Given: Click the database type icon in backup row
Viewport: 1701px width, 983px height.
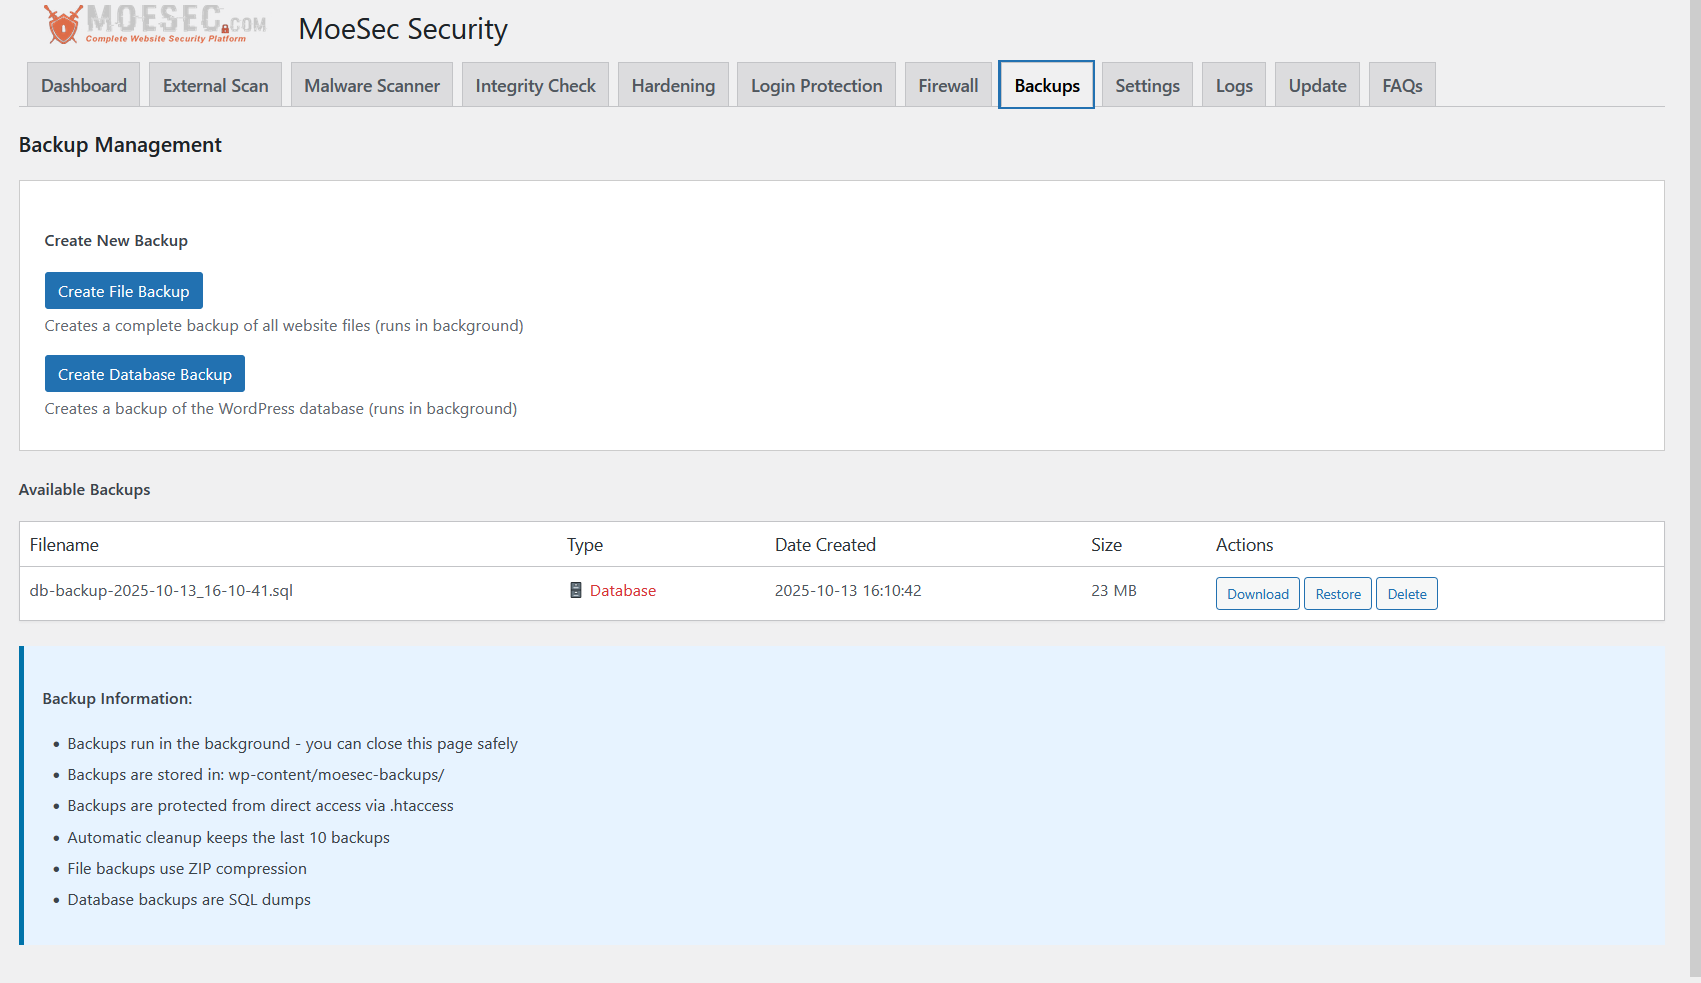Looking at the screenshot, I should [x=576, y=590].
